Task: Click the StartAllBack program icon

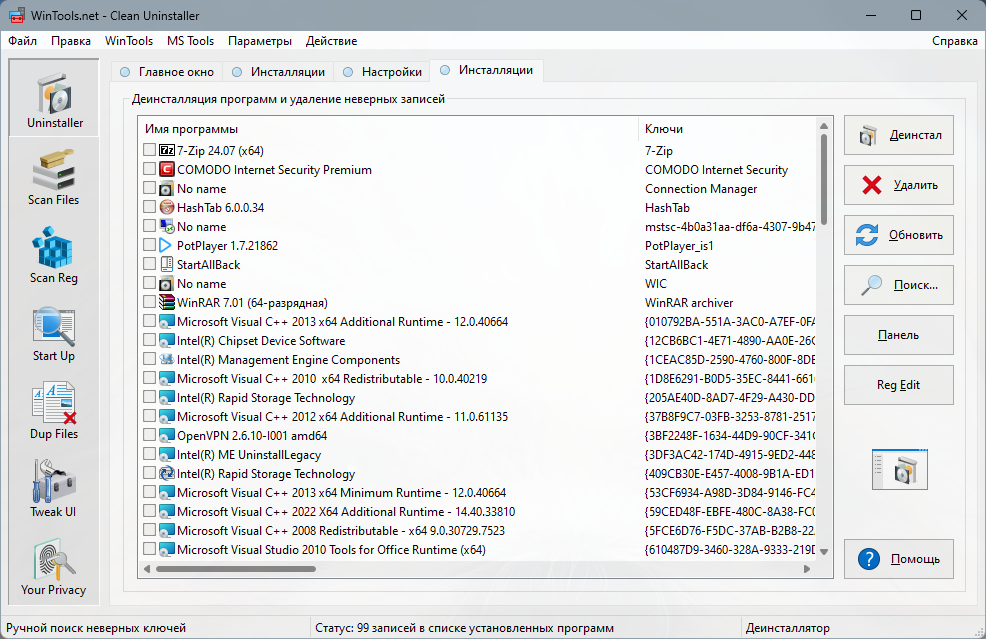Action: pyautogui.click(x=167, y=264)
